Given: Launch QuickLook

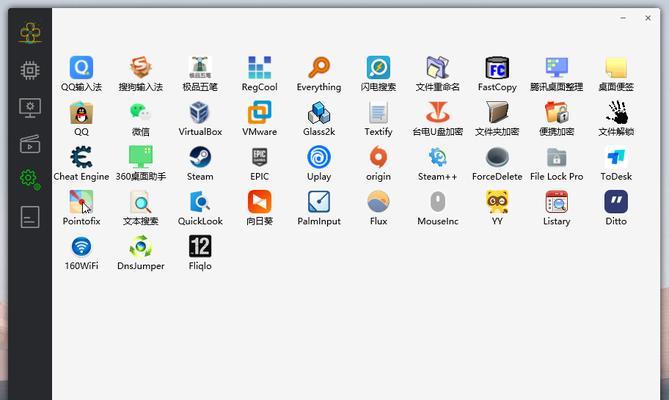Looking at the screenshot, I should click(200, 202).
